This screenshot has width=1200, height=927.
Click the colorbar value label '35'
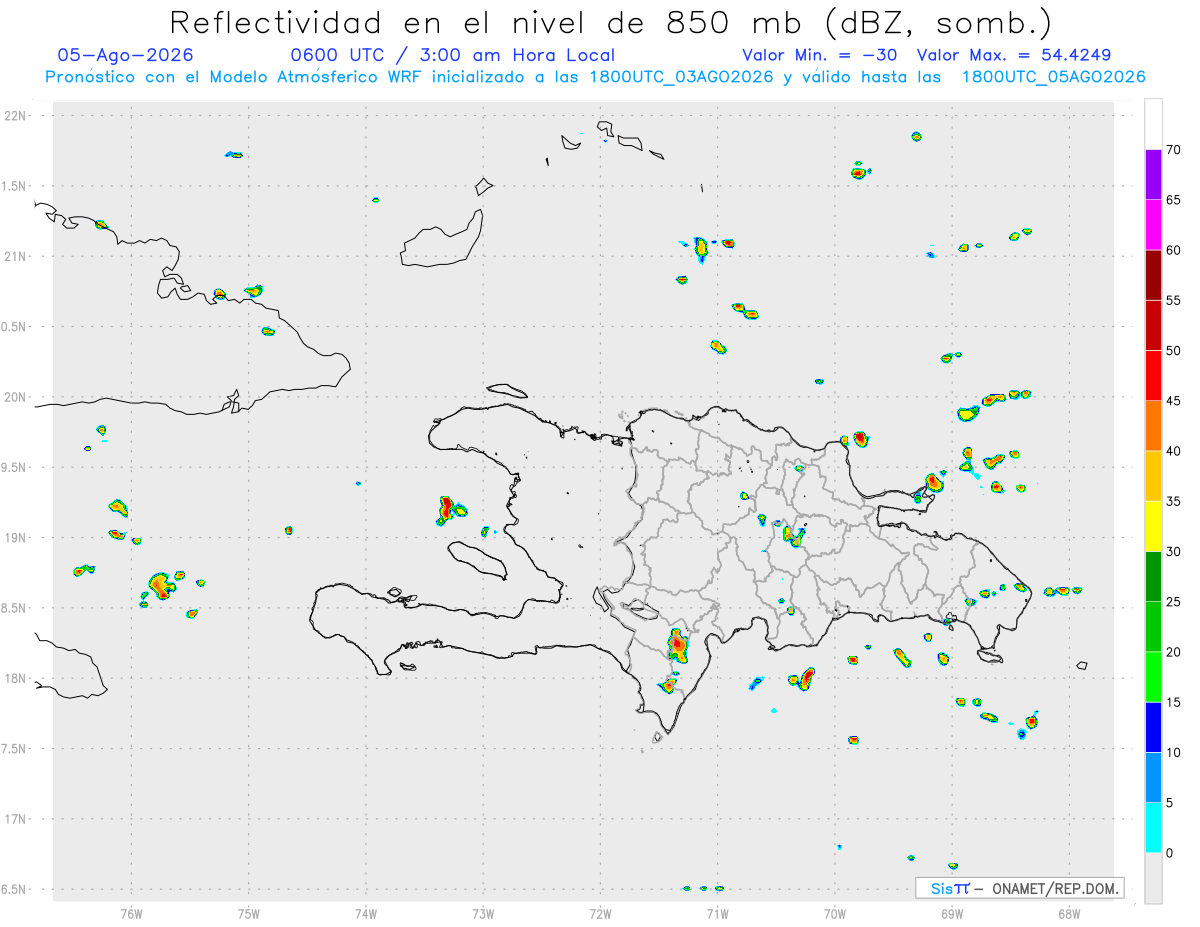(x=1173, y=501)
